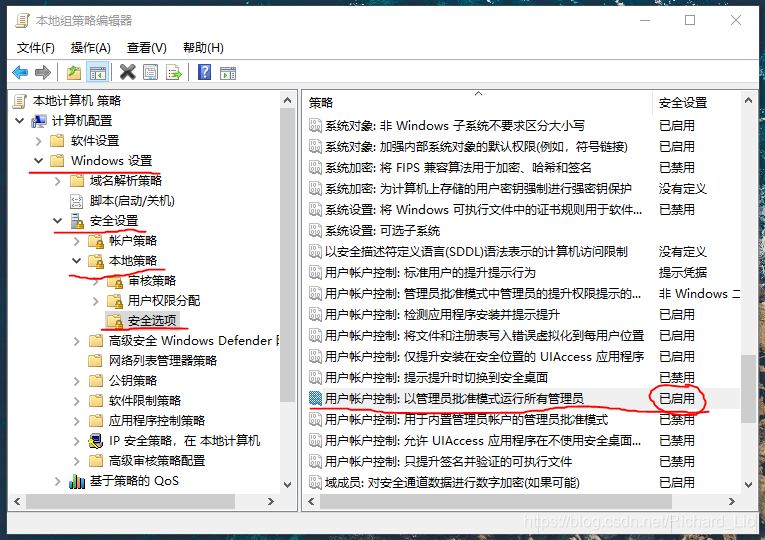Select policy 以安全描述符定义语言(SDDL)语法

476,252
